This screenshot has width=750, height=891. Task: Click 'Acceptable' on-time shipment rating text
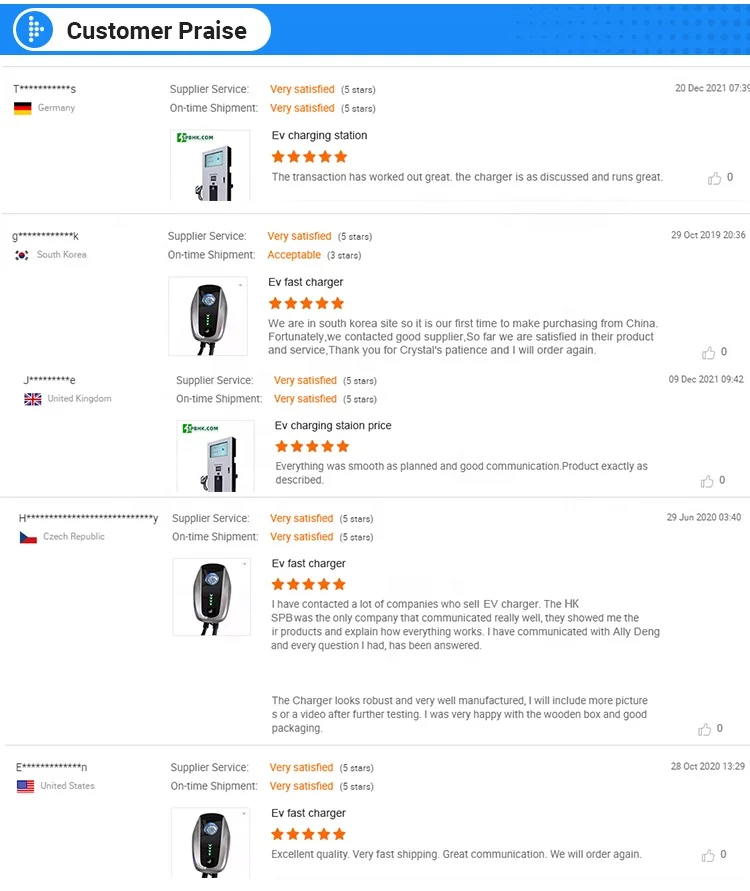294,255
